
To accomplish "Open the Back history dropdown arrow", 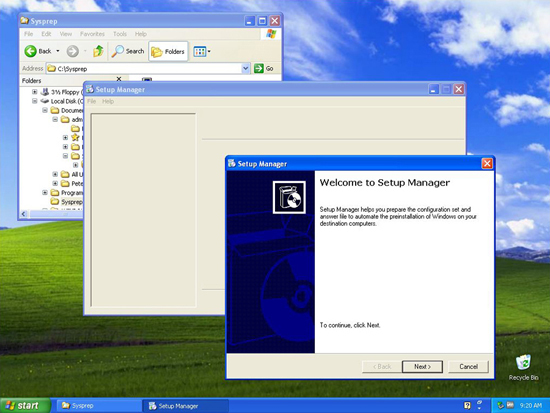I will tap(58, 51).
